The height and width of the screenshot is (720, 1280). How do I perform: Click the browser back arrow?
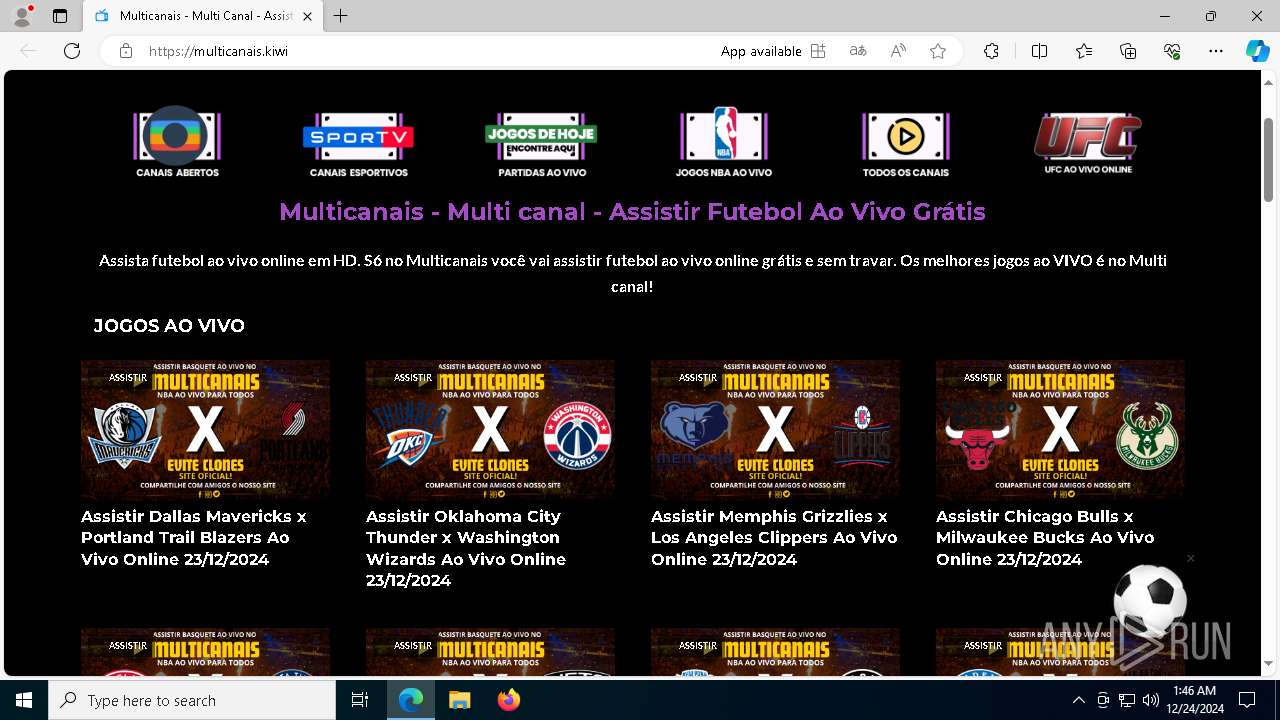point(28,51)
